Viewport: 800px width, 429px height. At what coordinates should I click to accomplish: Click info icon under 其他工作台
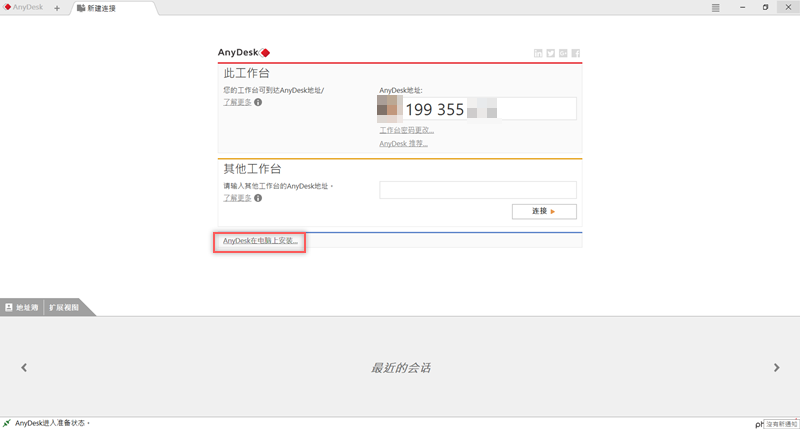(258, 198)
